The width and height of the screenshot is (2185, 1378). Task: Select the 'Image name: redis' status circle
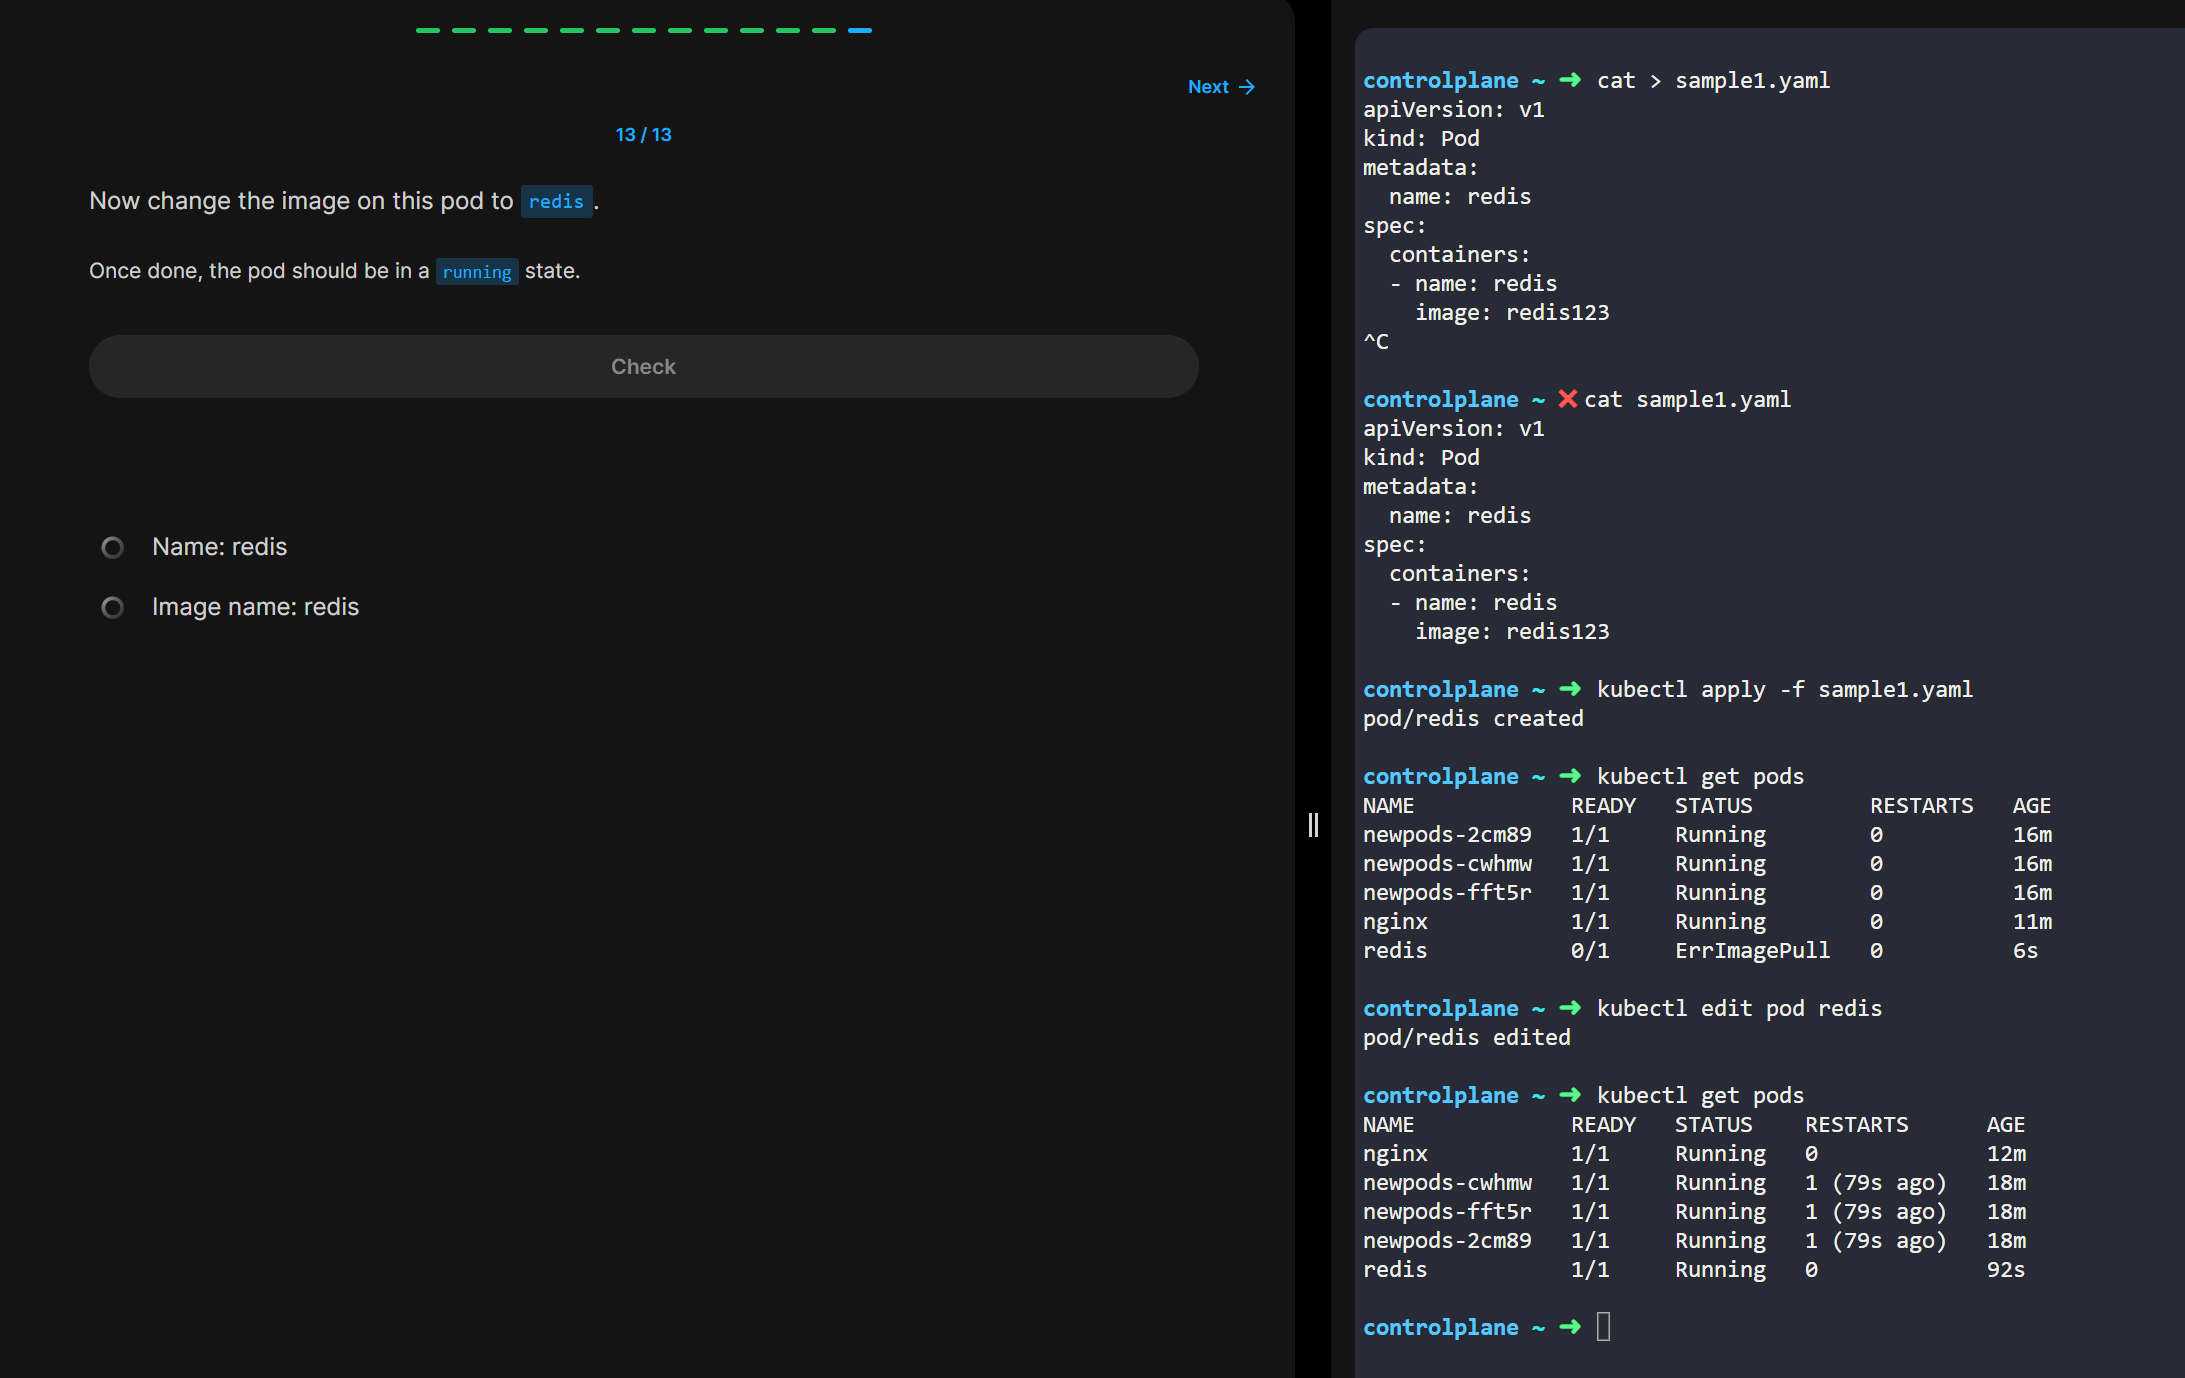(x=113, y=607)
